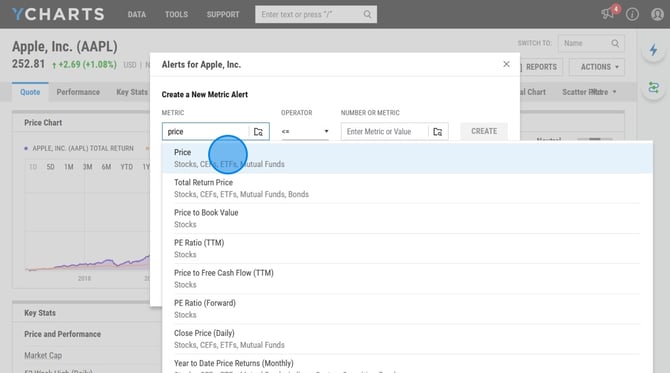
Task: Select the YTD chart range
Action: pyautogui.click(x=126, y=167)
